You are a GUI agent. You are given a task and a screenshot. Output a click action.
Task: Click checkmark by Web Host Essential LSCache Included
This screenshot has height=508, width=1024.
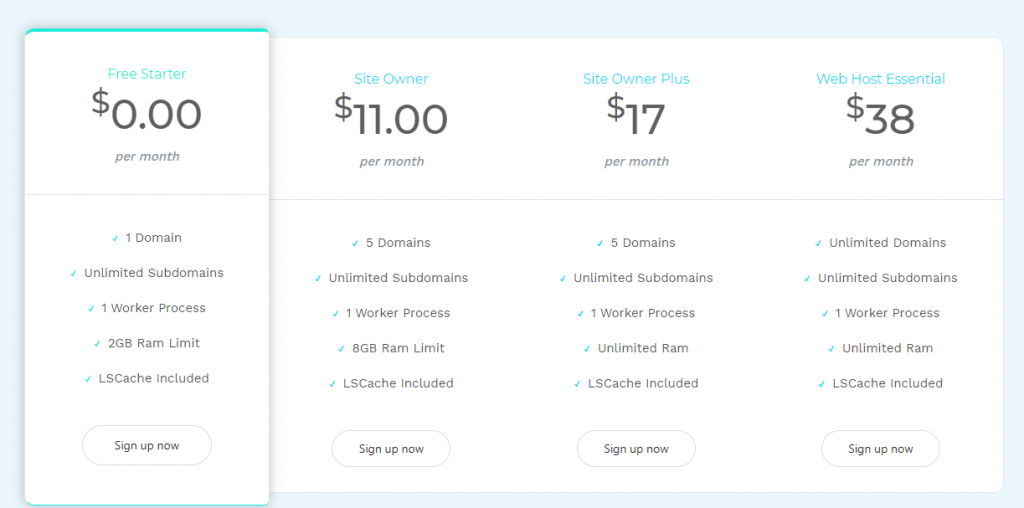(822, 384)
